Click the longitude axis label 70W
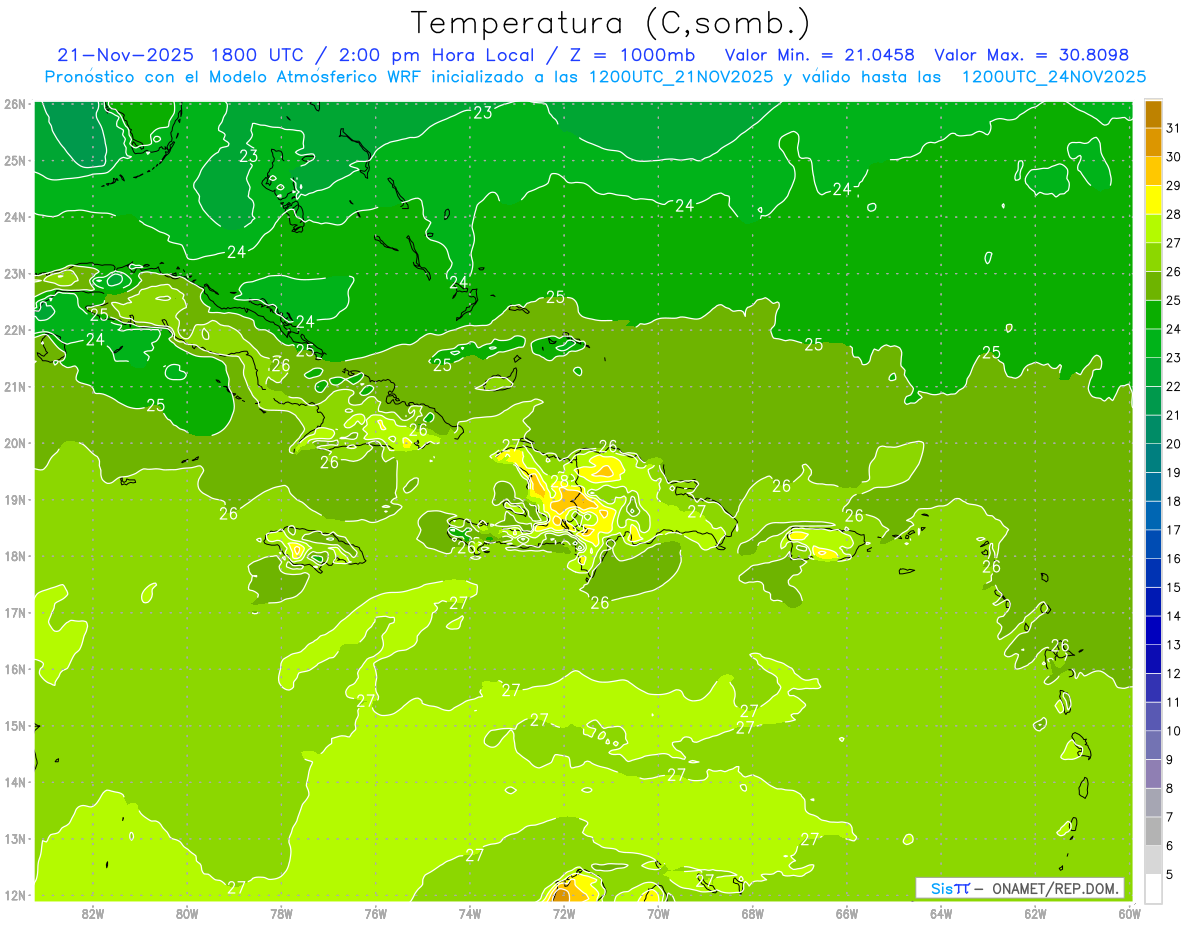 [x=658, y=913]
